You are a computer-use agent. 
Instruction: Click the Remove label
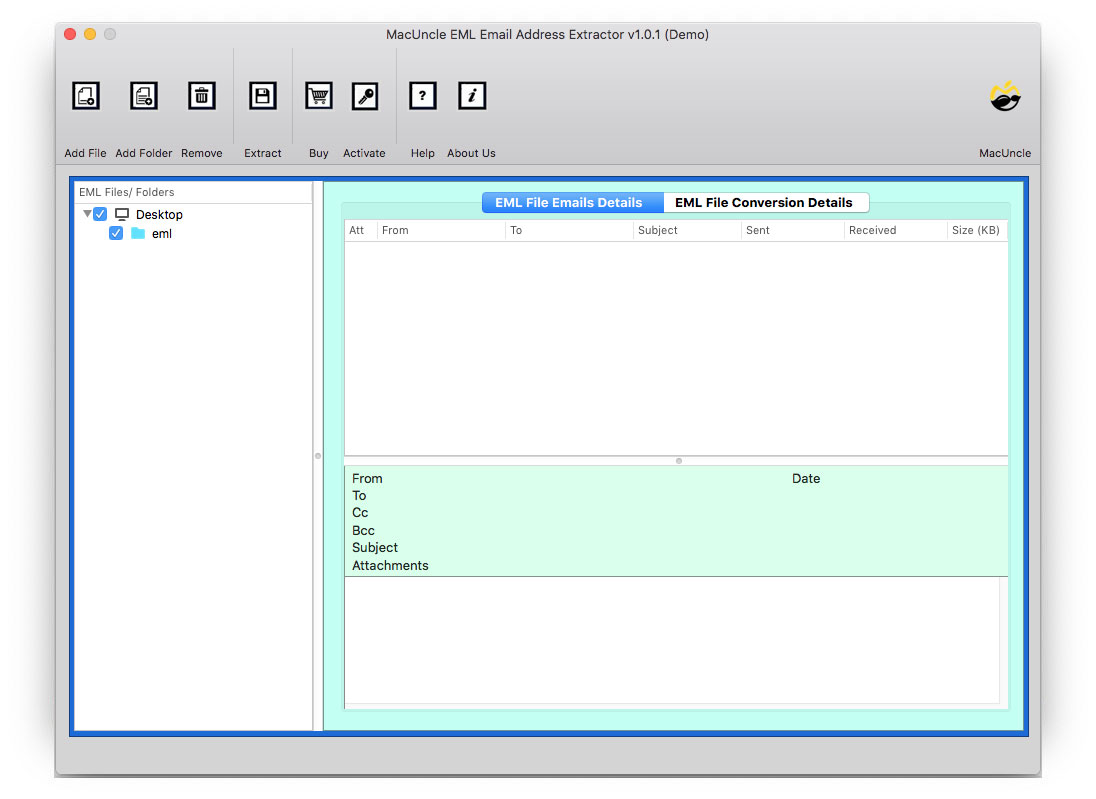point(201,153)
